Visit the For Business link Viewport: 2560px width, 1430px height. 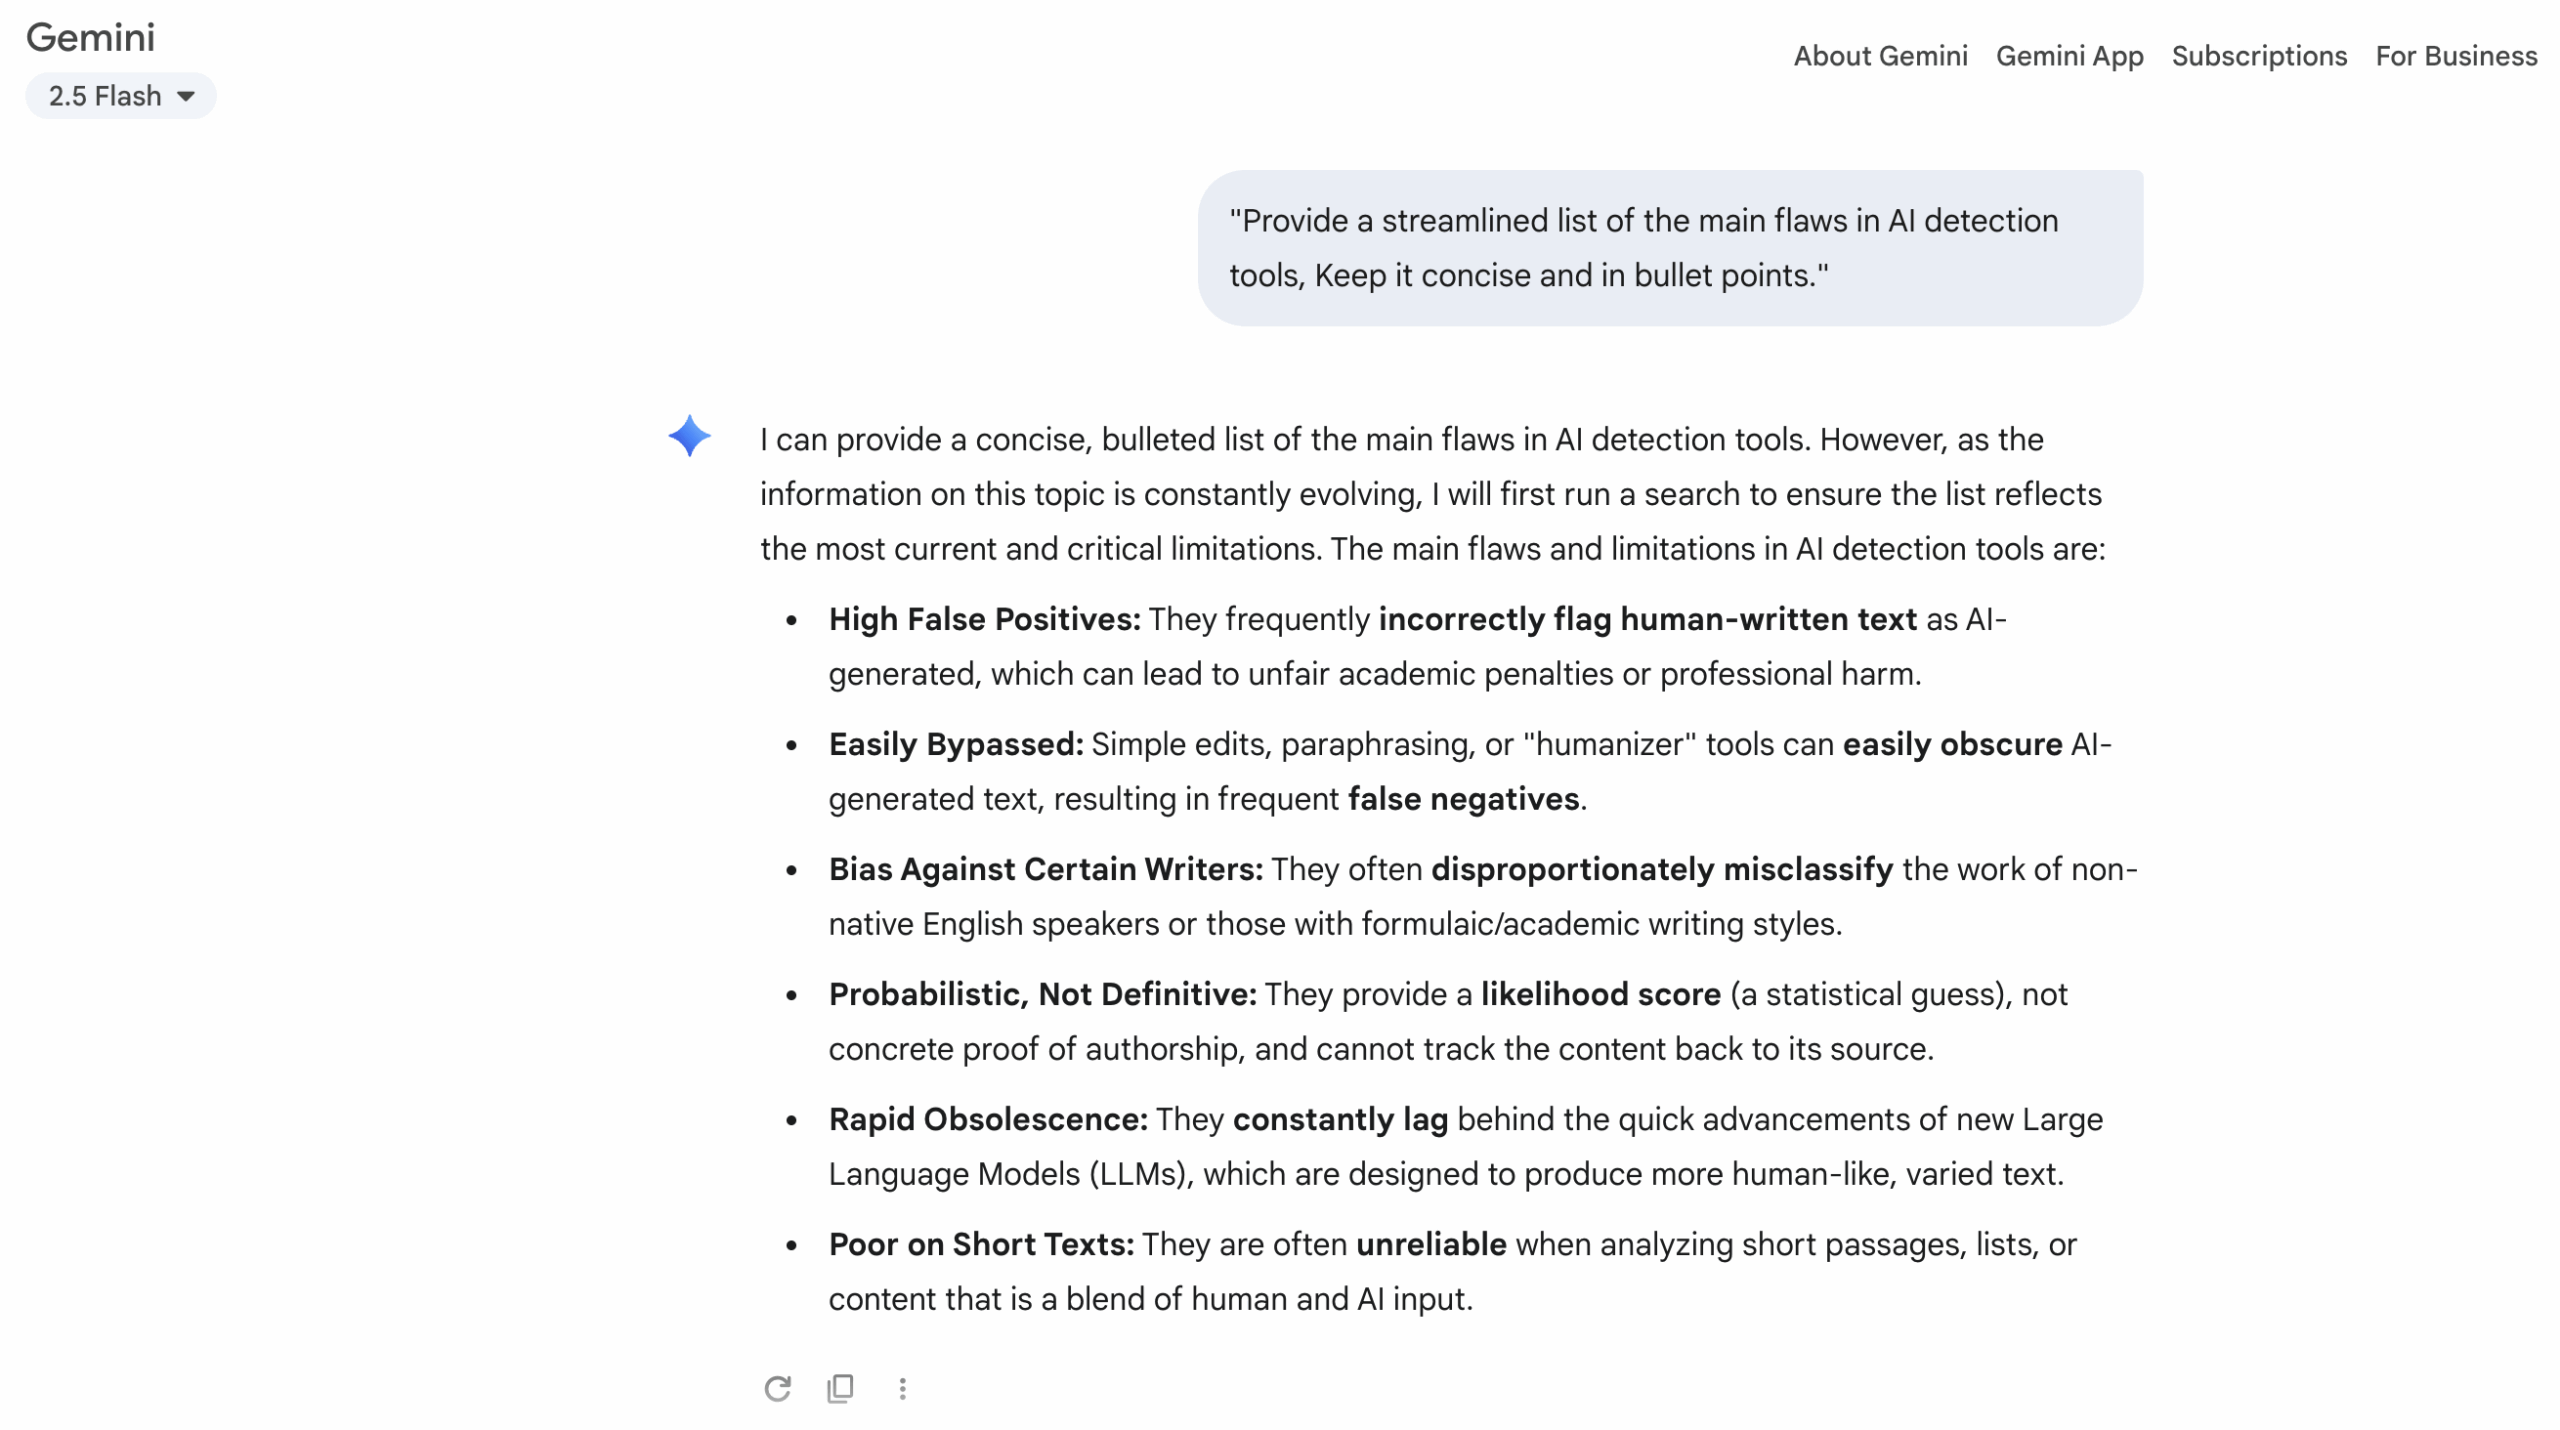(x=2455, y=56)
